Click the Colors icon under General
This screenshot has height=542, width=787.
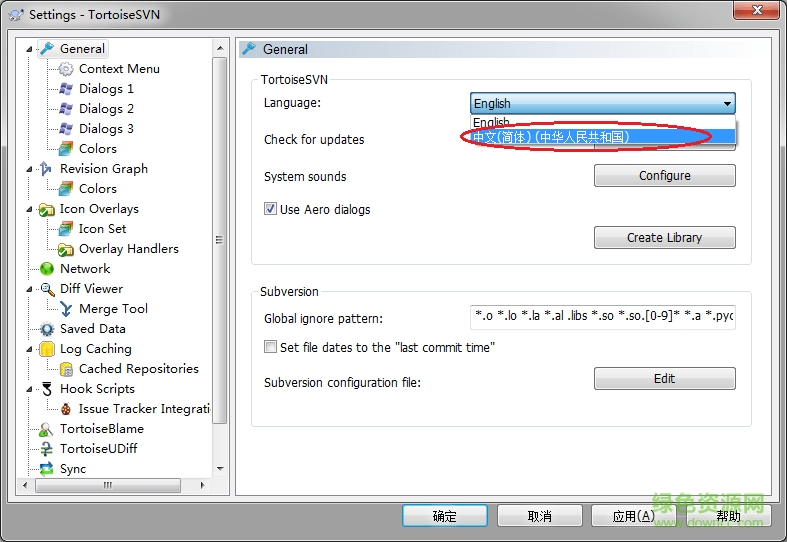(66, 149)
